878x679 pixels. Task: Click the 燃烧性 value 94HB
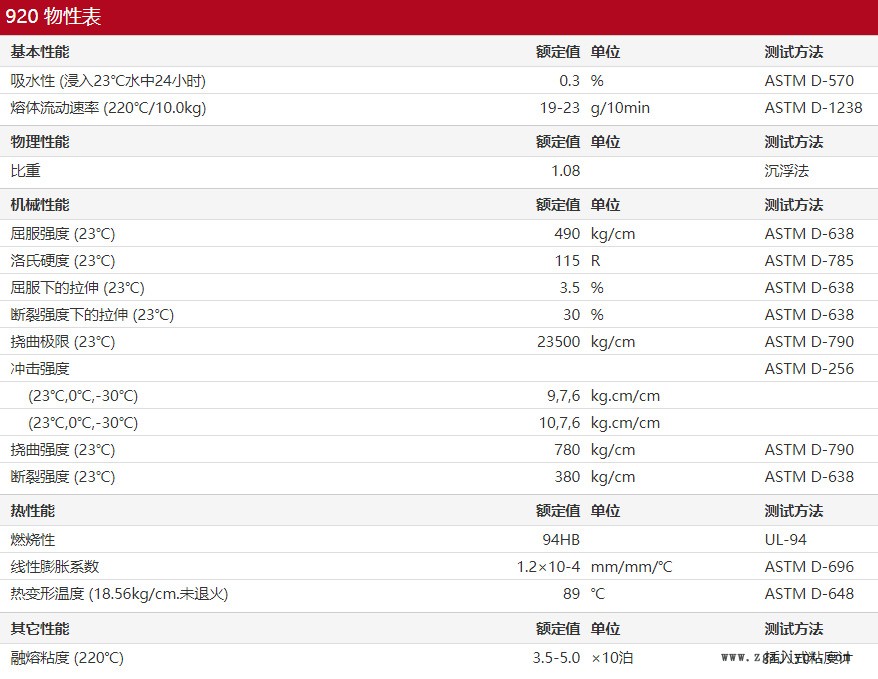click(561, 540)
